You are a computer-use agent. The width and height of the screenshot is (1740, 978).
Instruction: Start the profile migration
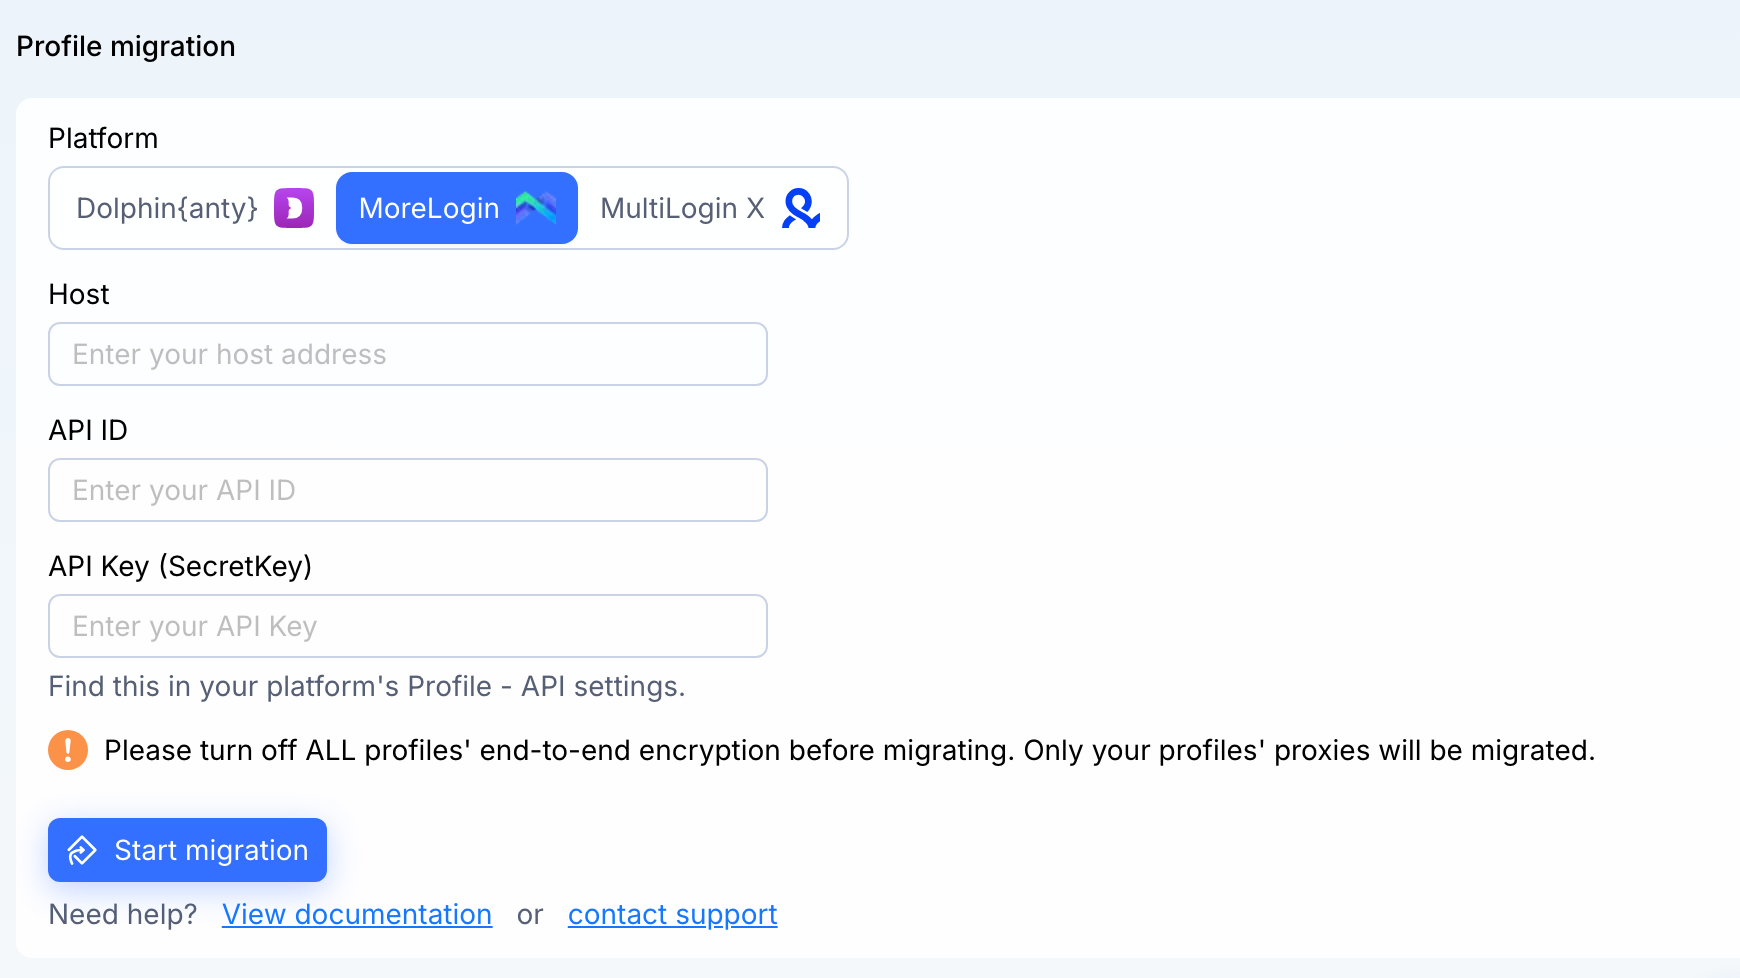point(188,850)
